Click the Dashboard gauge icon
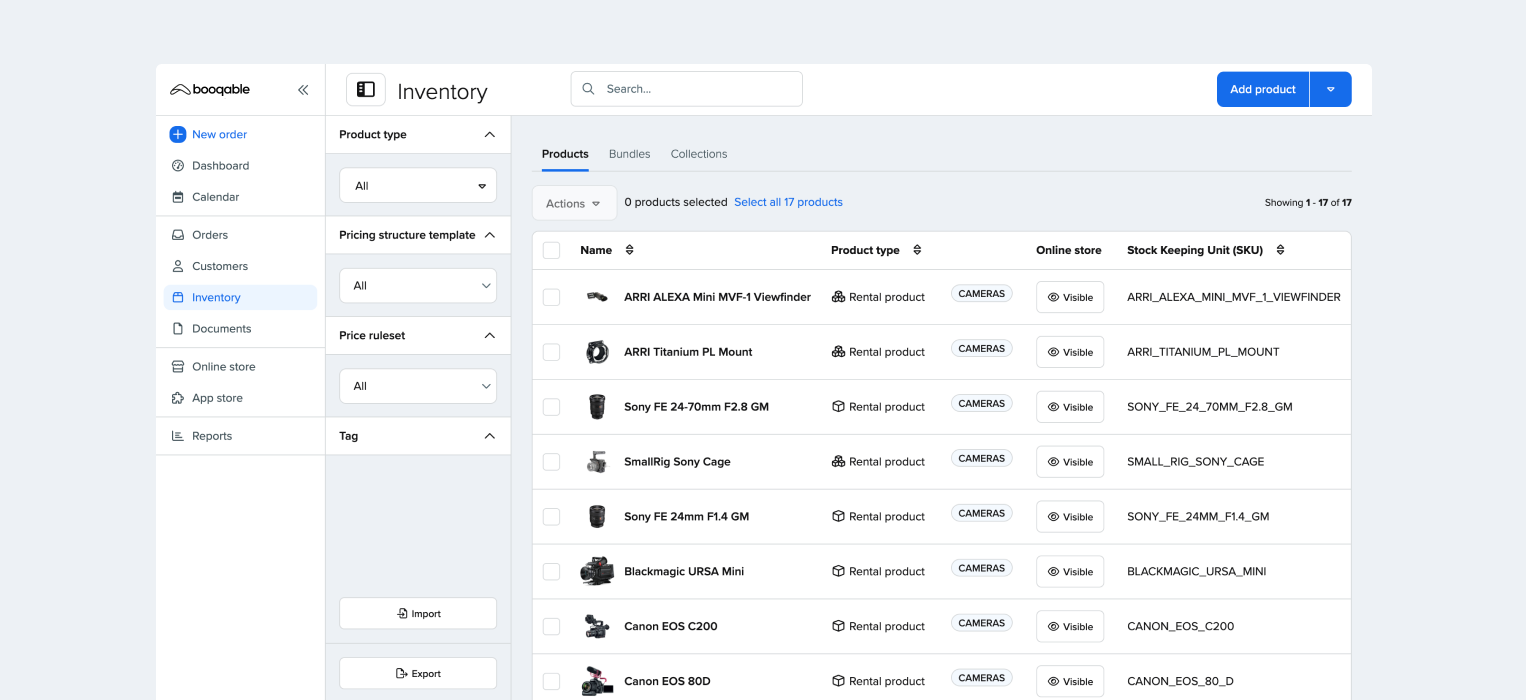 pyautogui.click(x=178, y=166)
